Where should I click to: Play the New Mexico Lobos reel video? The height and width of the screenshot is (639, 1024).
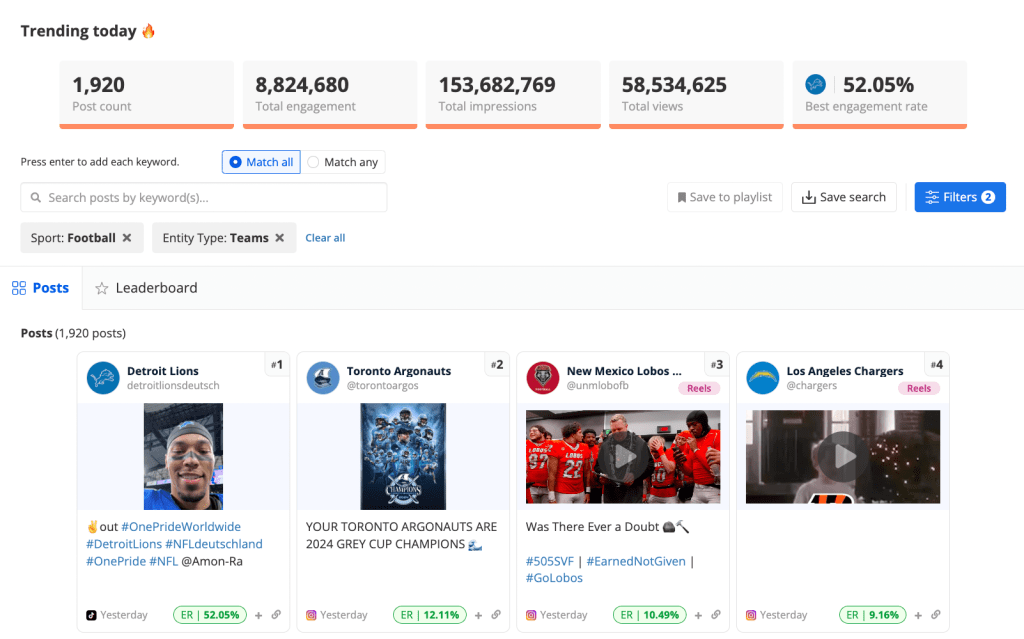624,456
